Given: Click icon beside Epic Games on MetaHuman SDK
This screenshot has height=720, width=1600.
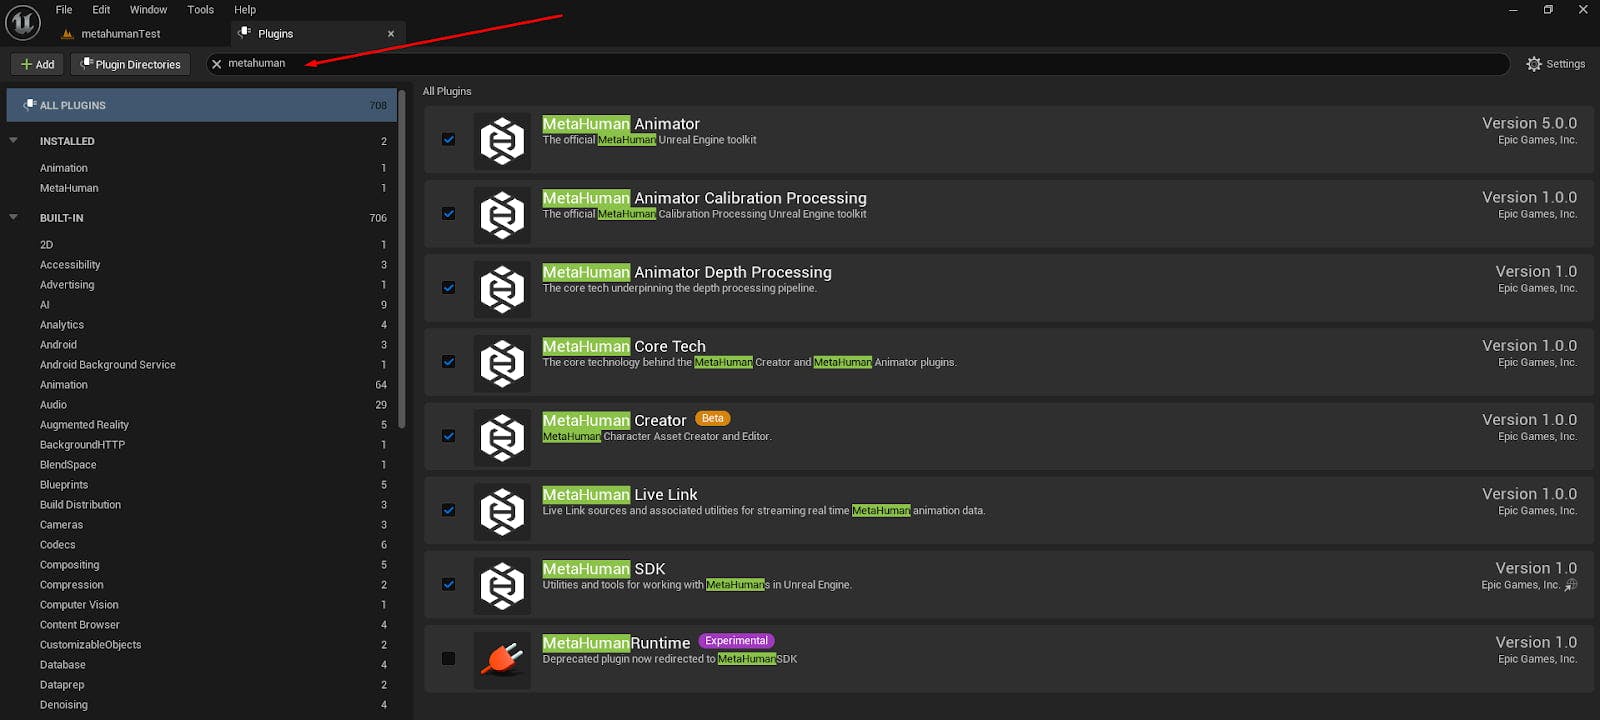Looking at the screenshot, I should click(1571, 585).
